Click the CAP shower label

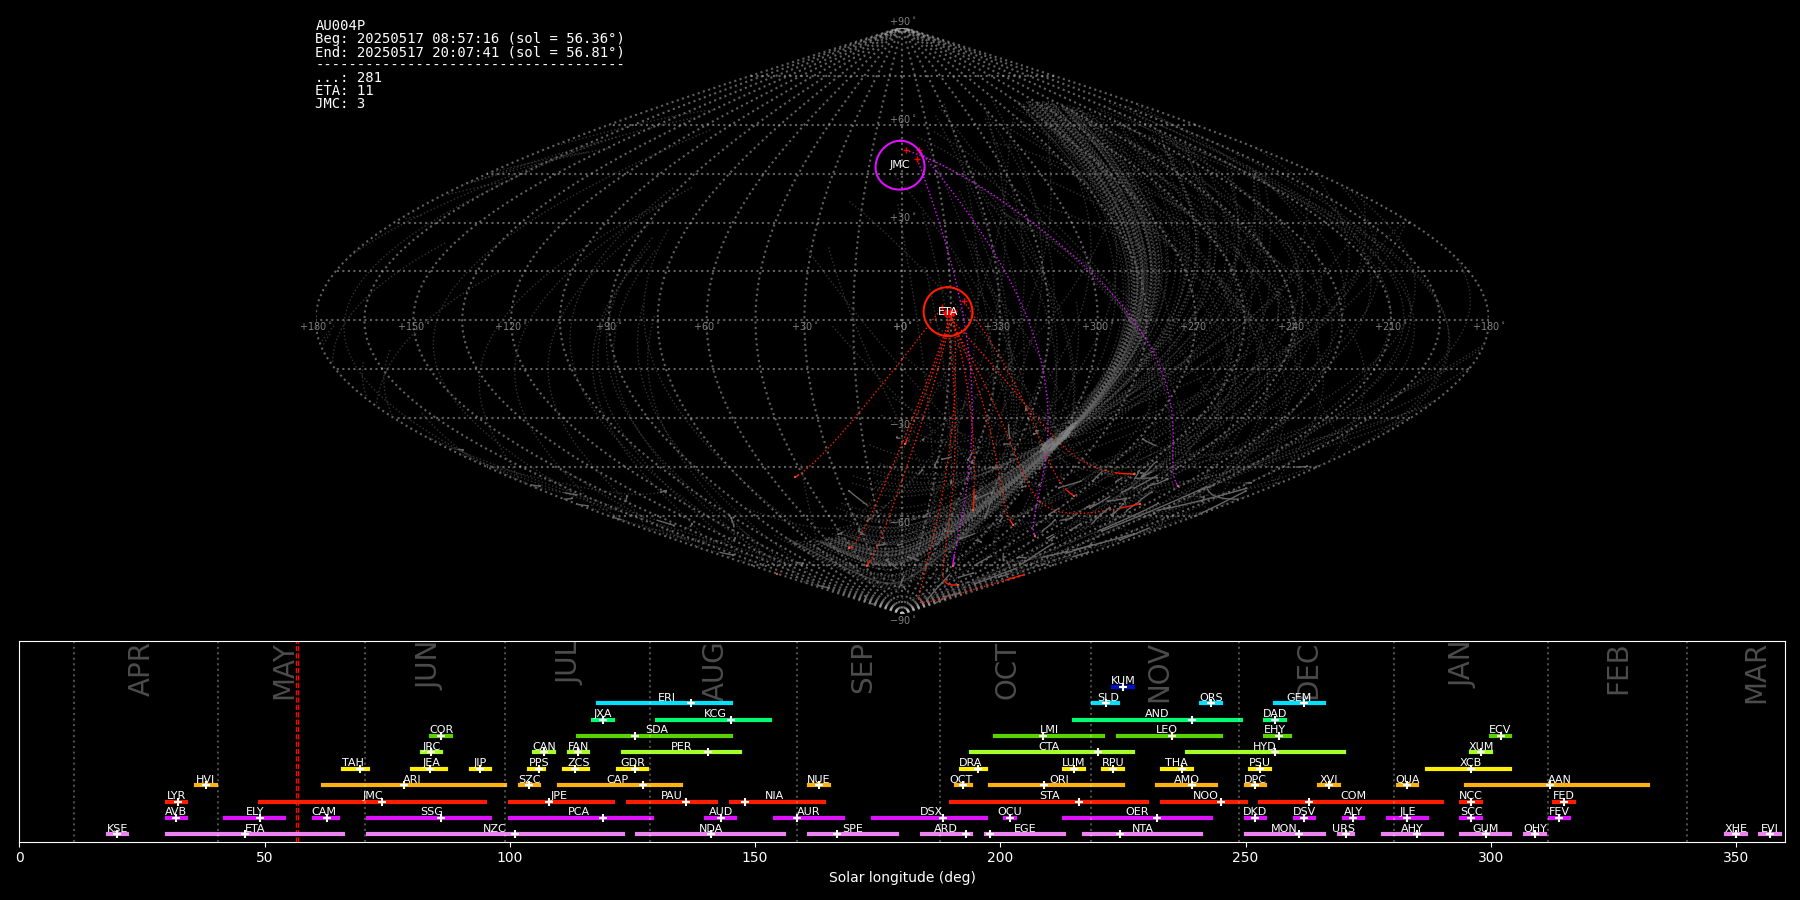[x=618, y=780]
